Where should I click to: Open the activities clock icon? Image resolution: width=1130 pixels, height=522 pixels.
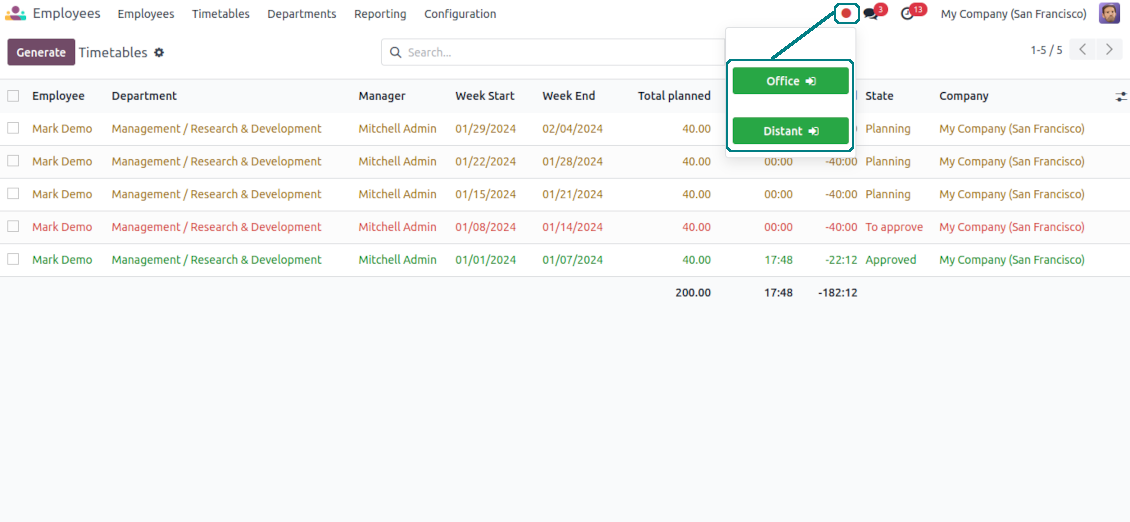pyautogui.click(x=907, y=14)
